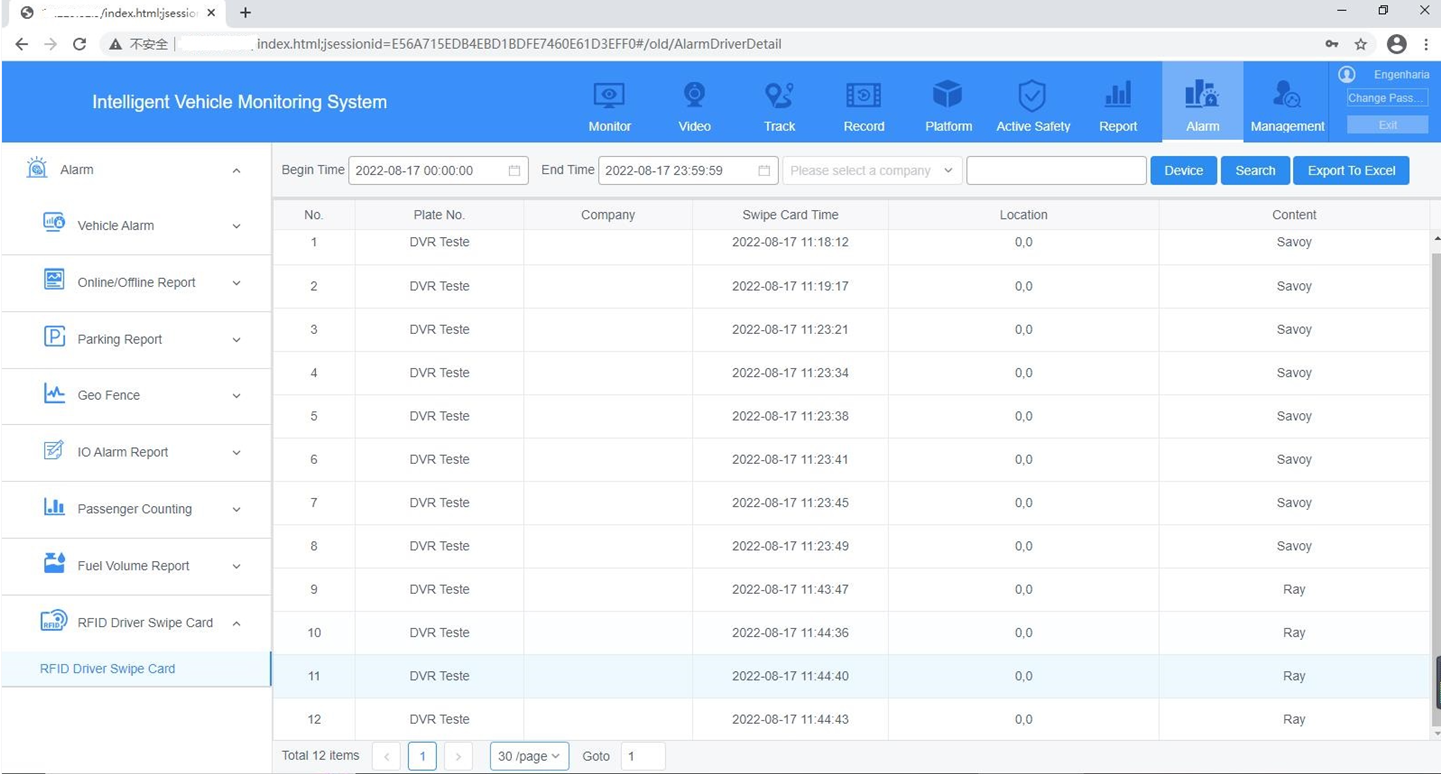Open the company selection dropdown
Image resolution: width=1441 pixels, height=774 pixels.
pyautogui.click(x=872, y=170)
